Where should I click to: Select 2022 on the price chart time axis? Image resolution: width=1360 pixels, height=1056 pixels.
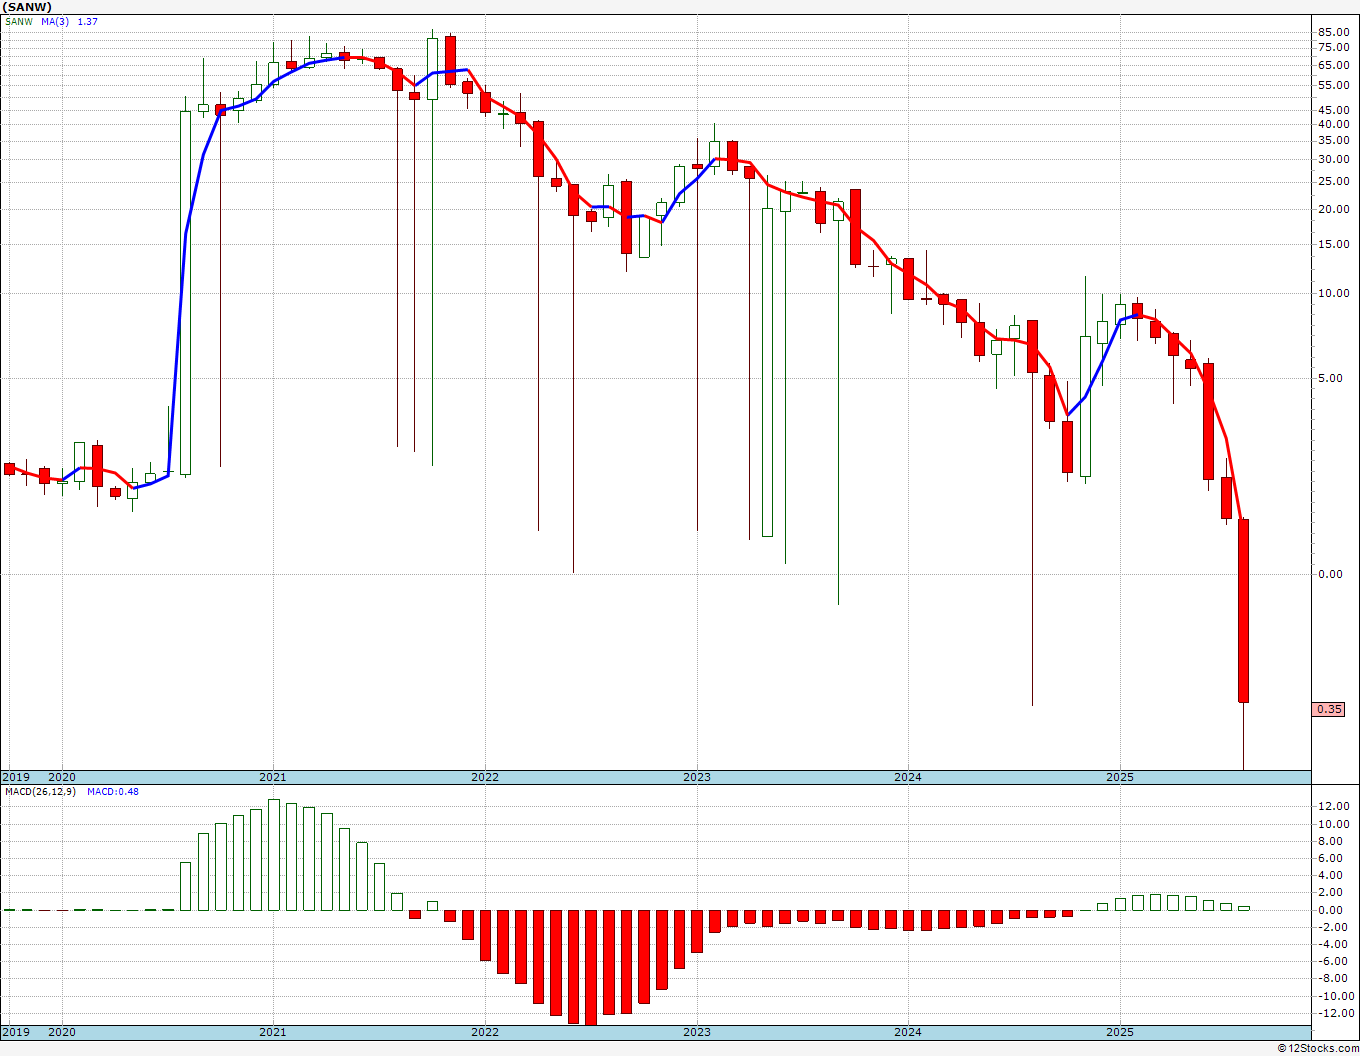[485, 777]
